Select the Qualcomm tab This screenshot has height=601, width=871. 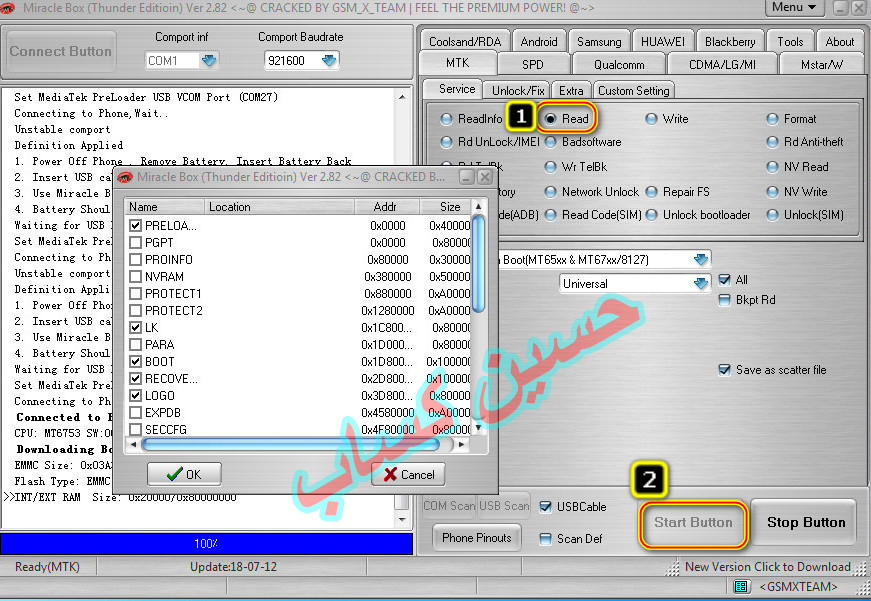coord(619,64)
